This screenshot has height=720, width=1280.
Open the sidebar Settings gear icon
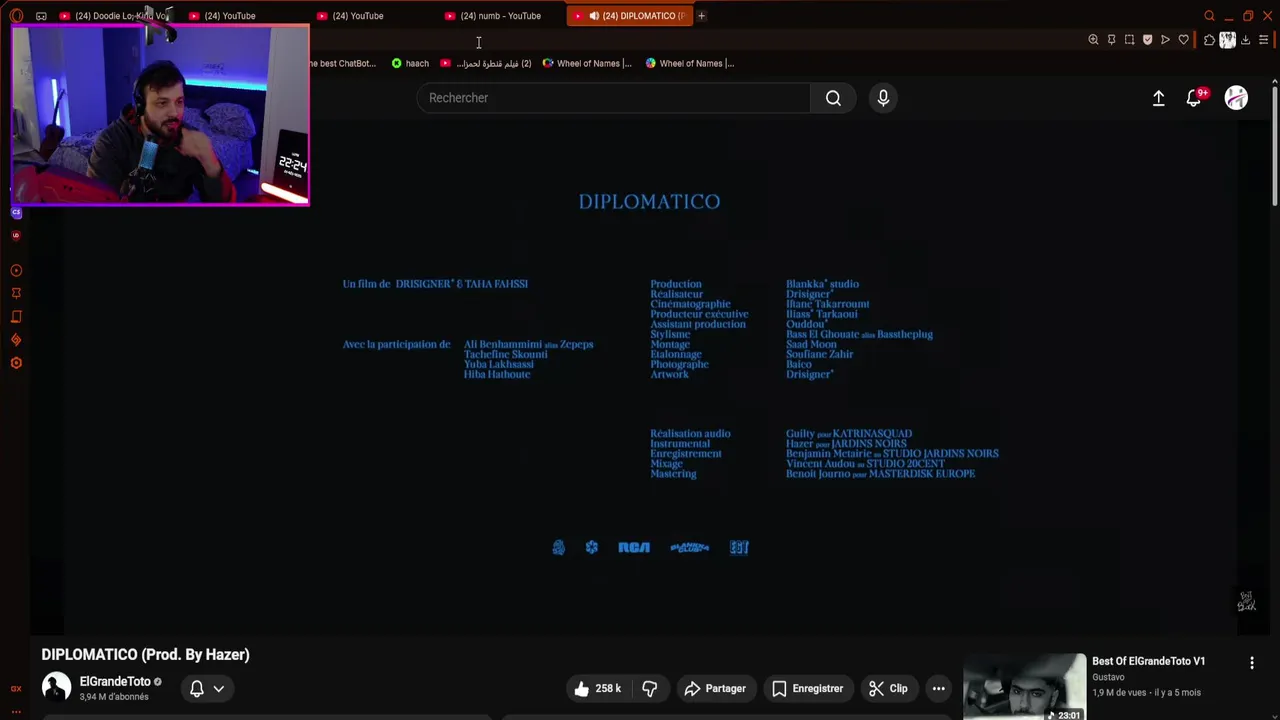tap(16, 362)
